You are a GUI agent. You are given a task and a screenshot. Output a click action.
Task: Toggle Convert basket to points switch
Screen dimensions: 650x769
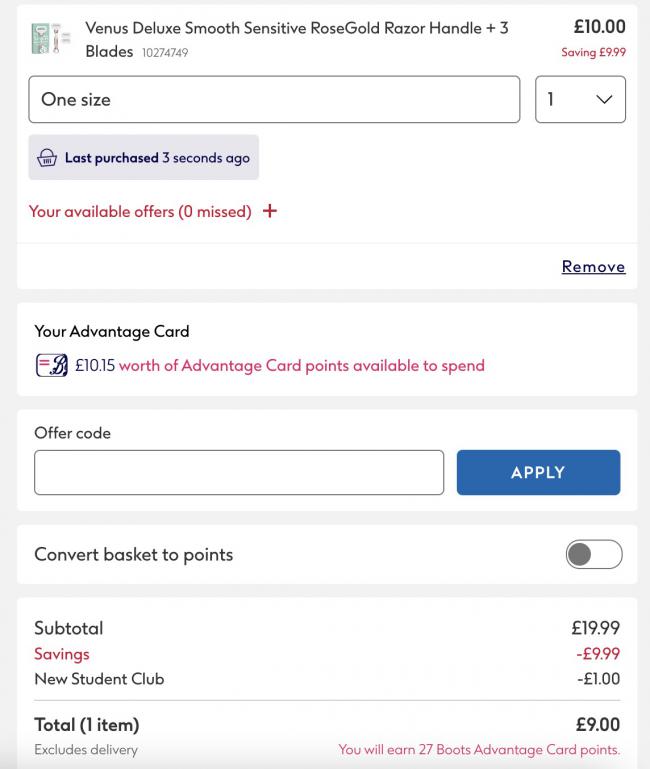tap(594, 554)
